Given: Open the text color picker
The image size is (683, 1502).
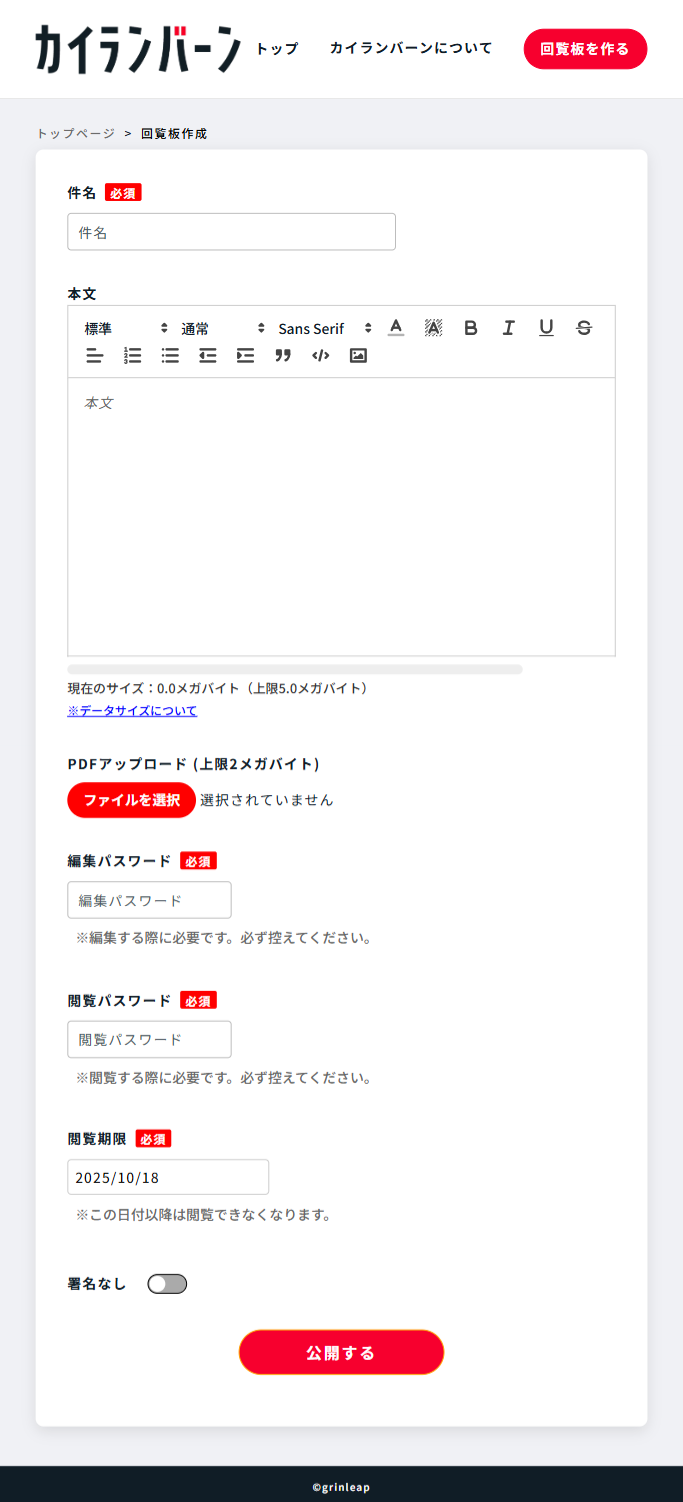Looking at the screenshot, I should 396,328.
